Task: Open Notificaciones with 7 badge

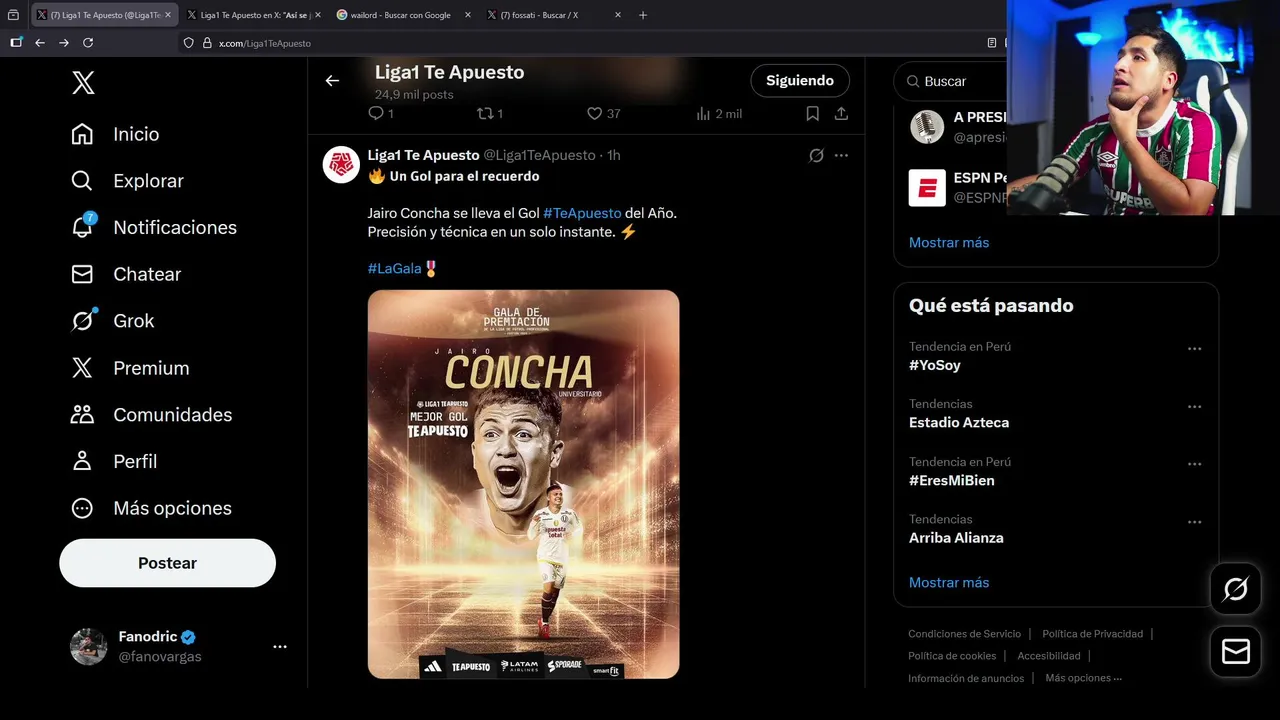Action: tap(154, 227)
